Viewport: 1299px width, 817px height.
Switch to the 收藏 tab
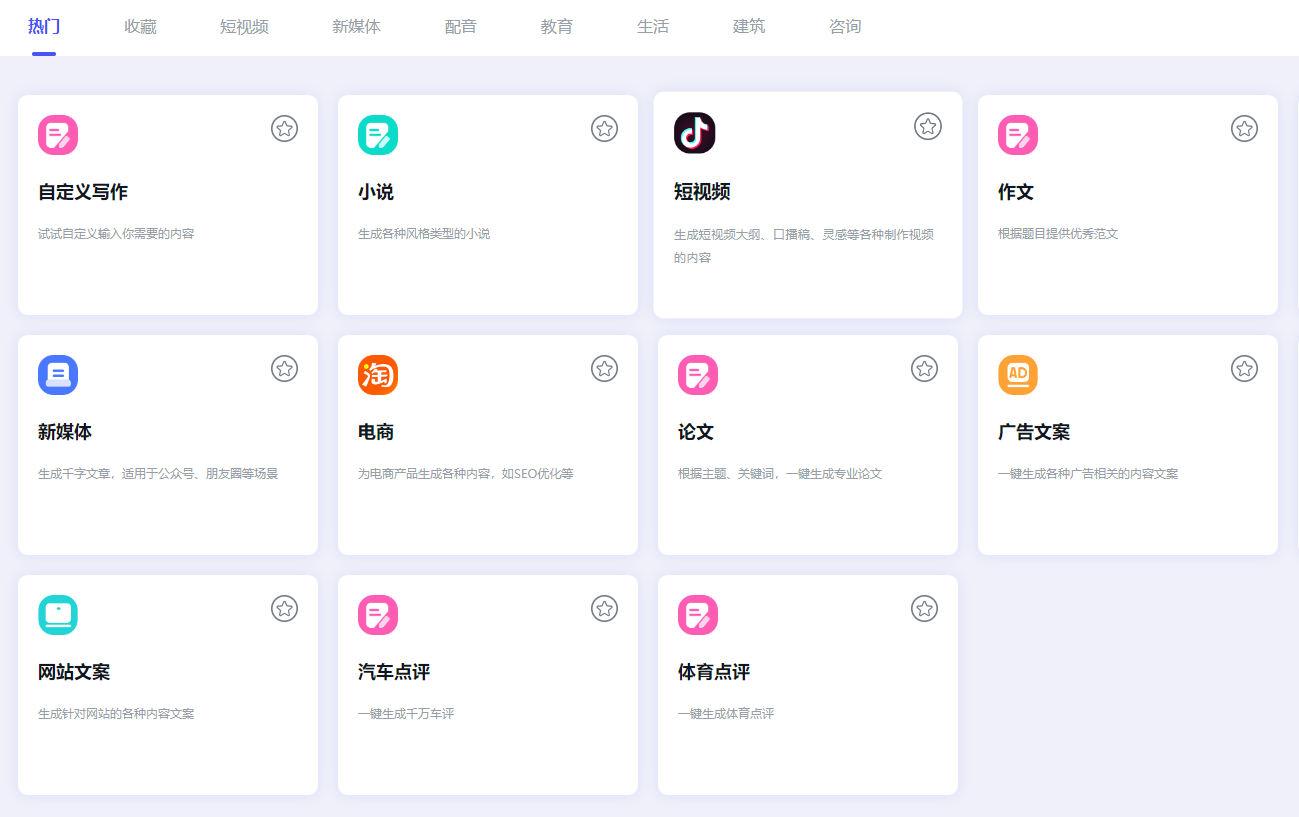(x=140, y=27)
